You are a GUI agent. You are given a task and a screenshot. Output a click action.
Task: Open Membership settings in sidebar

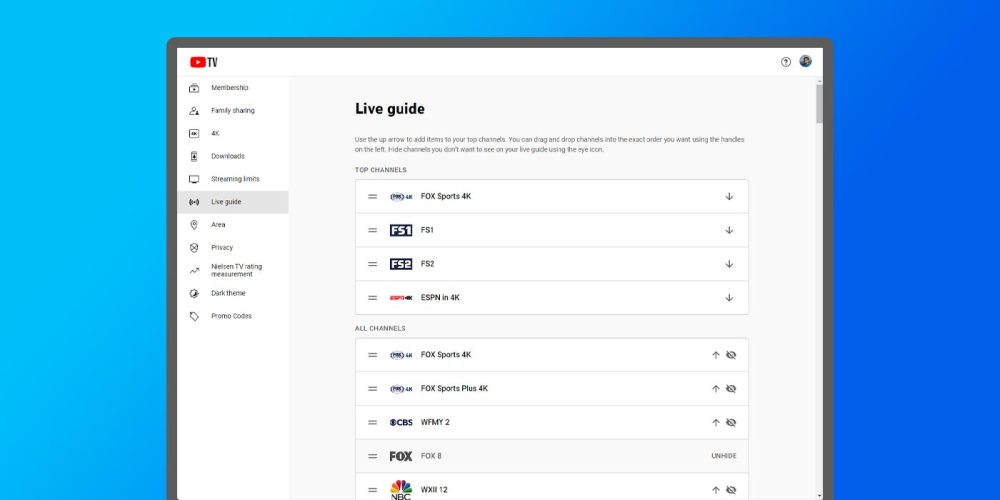229,88
